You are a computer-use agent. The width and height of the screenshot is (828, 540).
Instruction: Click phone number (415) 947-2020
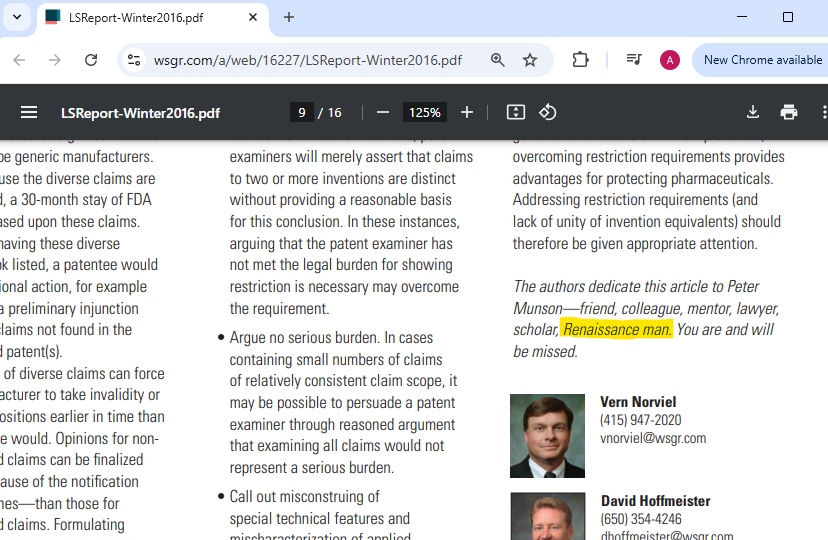(x=641, y=420)
